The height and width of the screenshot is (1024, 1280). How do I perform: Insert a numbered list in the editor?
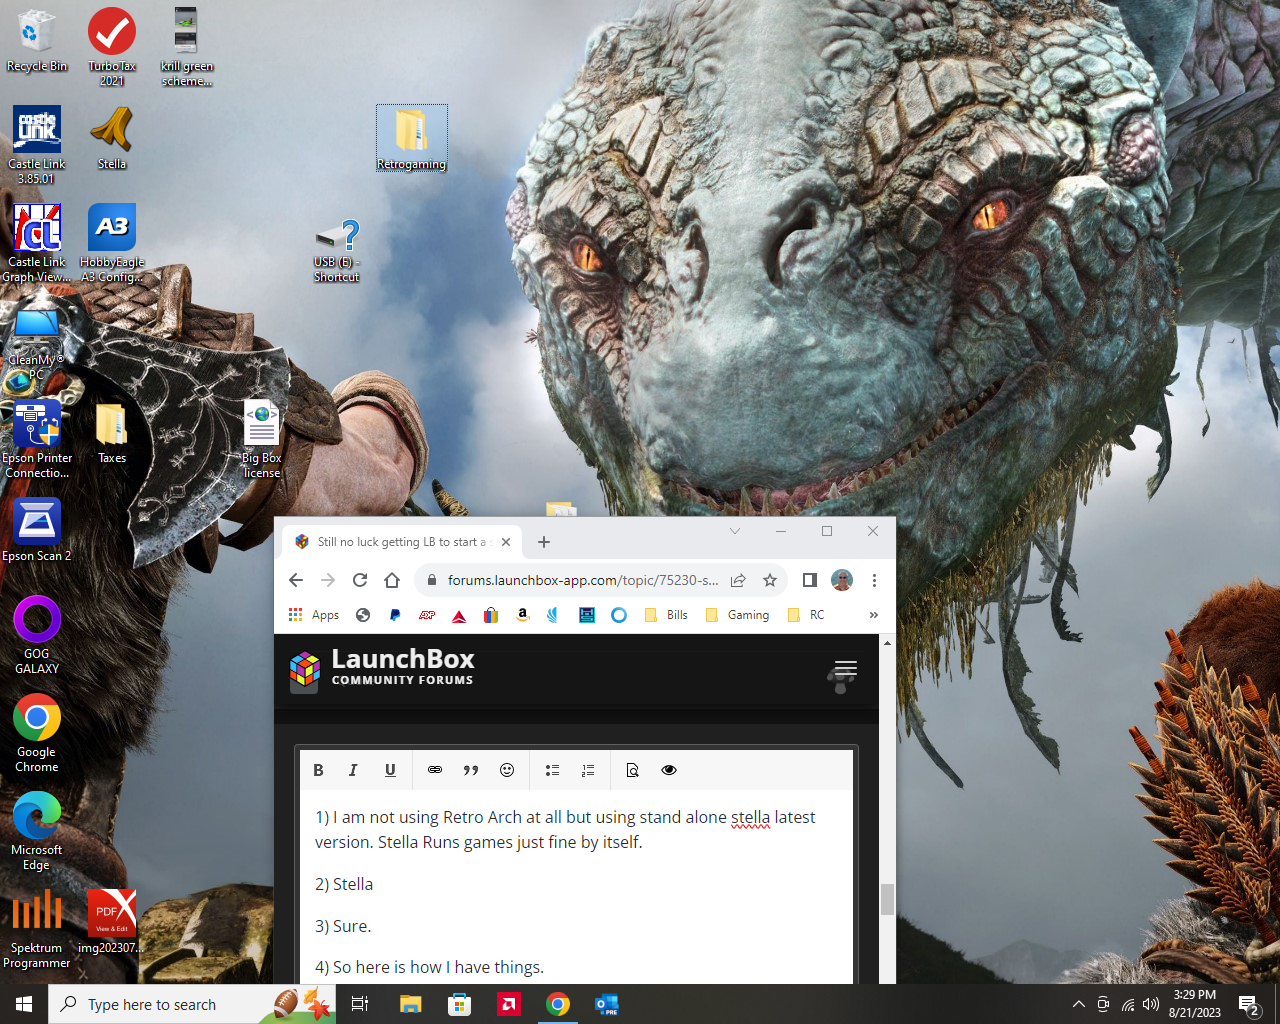pyautogui.click(x=588, y=770)
